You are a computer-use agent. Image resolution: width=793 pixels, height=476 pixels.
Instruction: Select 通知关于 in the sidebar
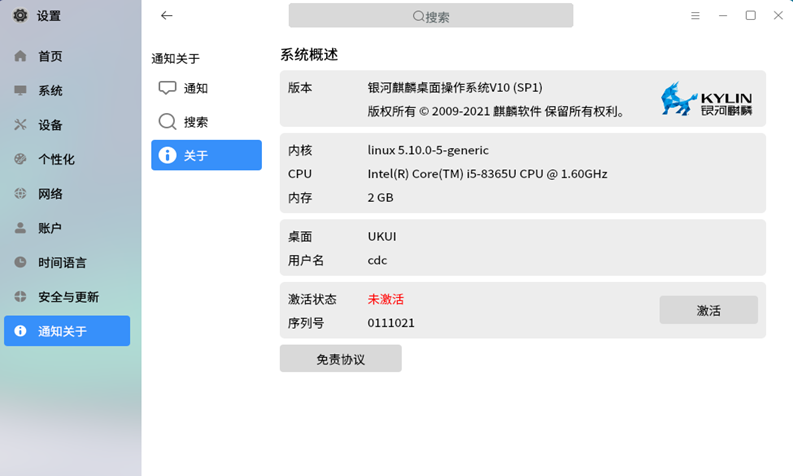67,331
